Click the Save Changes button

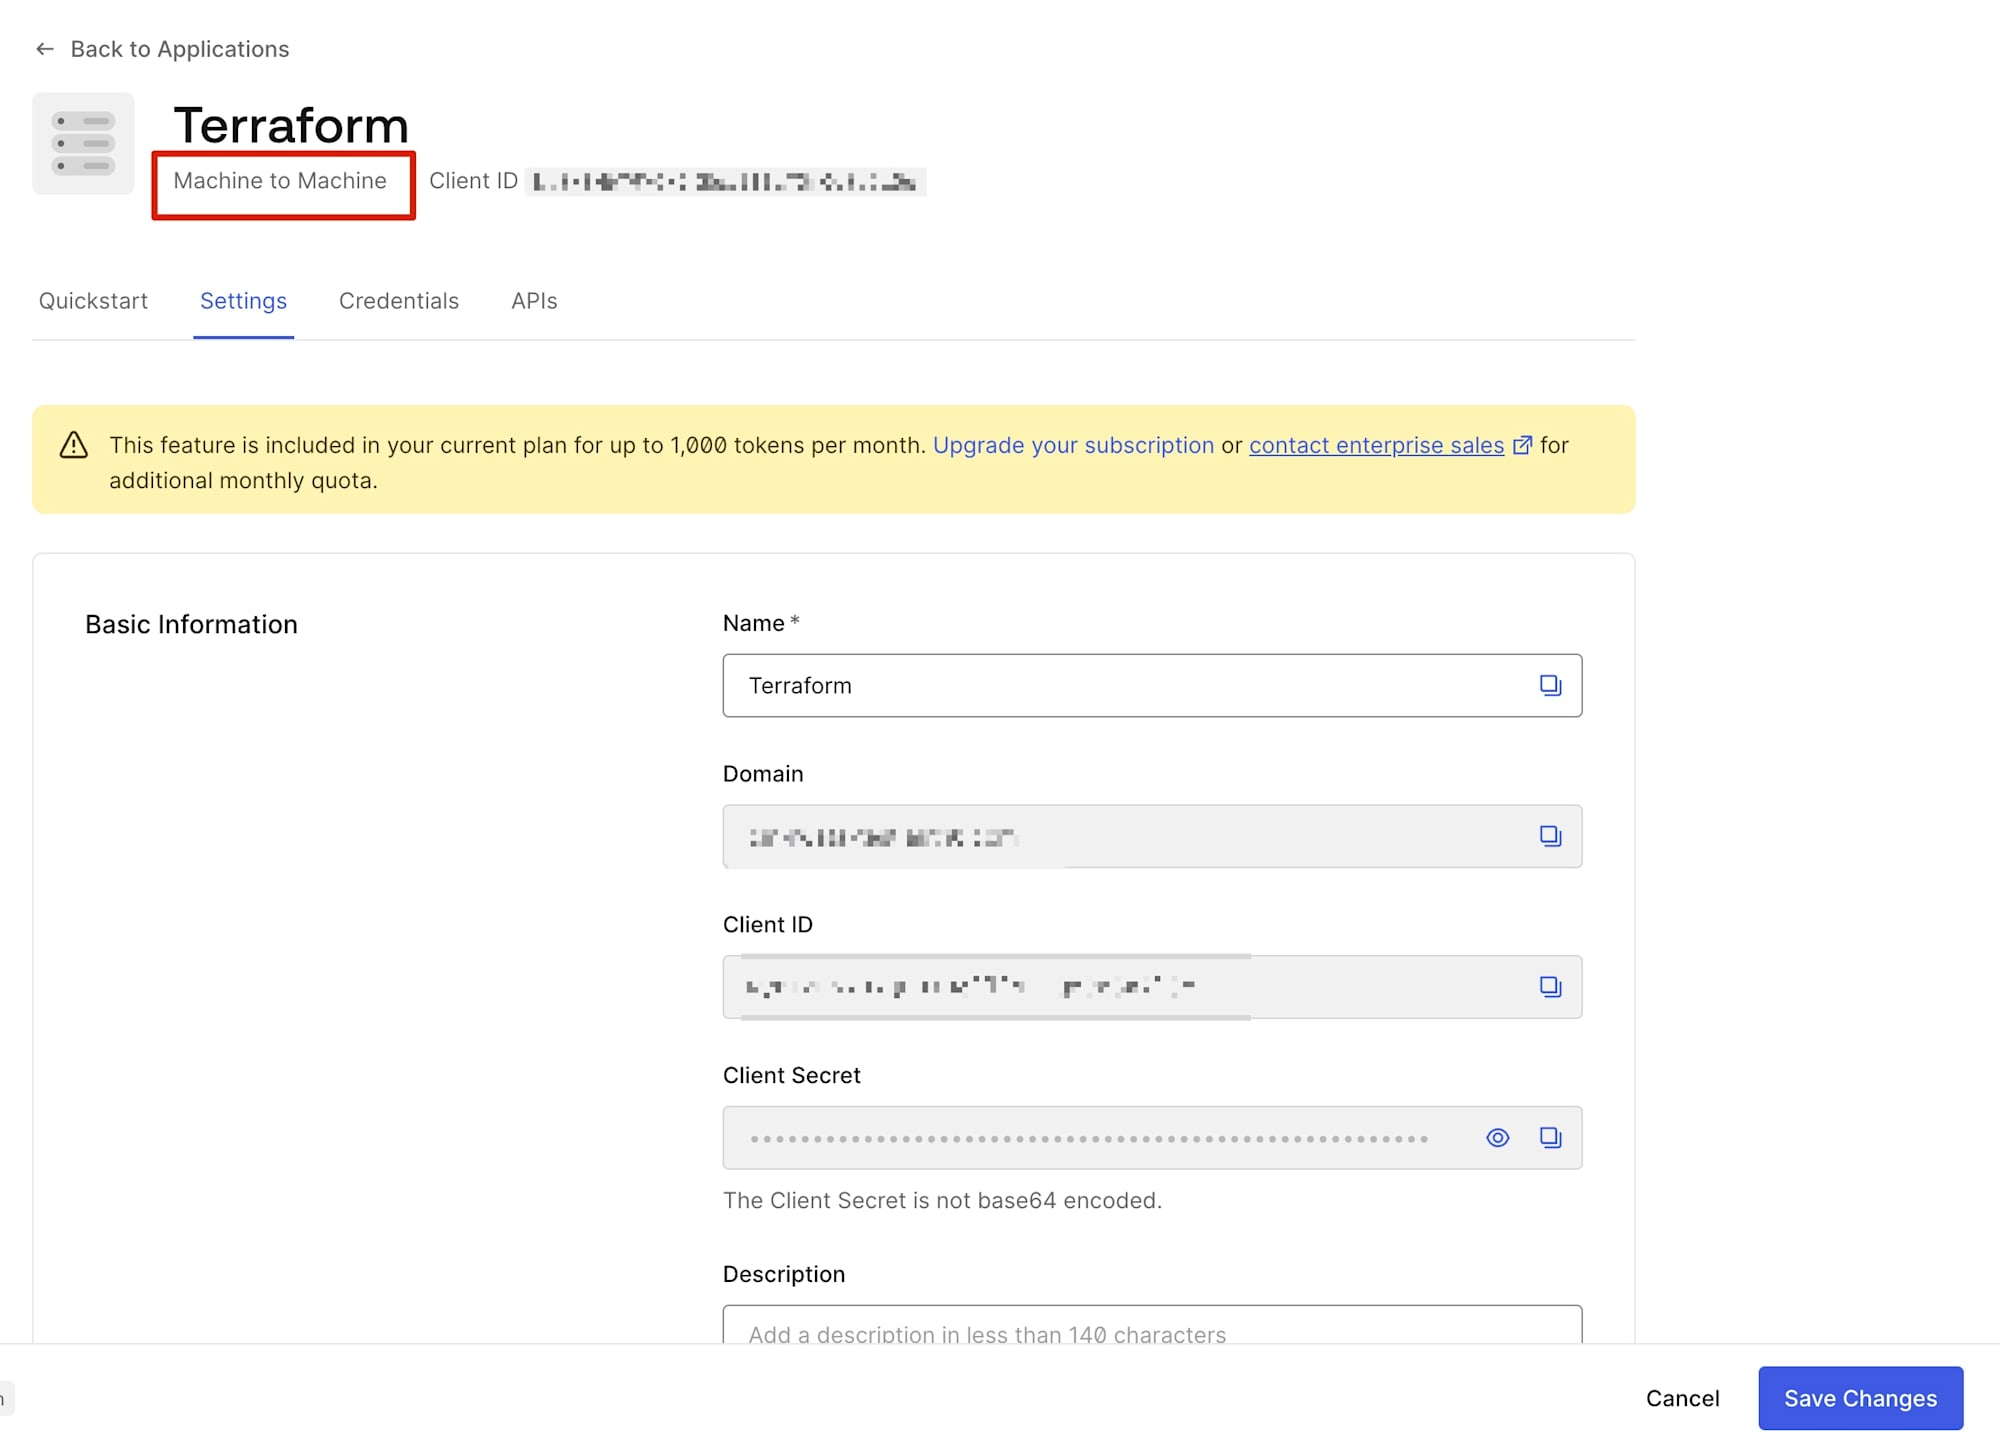click(1860, 1398)
